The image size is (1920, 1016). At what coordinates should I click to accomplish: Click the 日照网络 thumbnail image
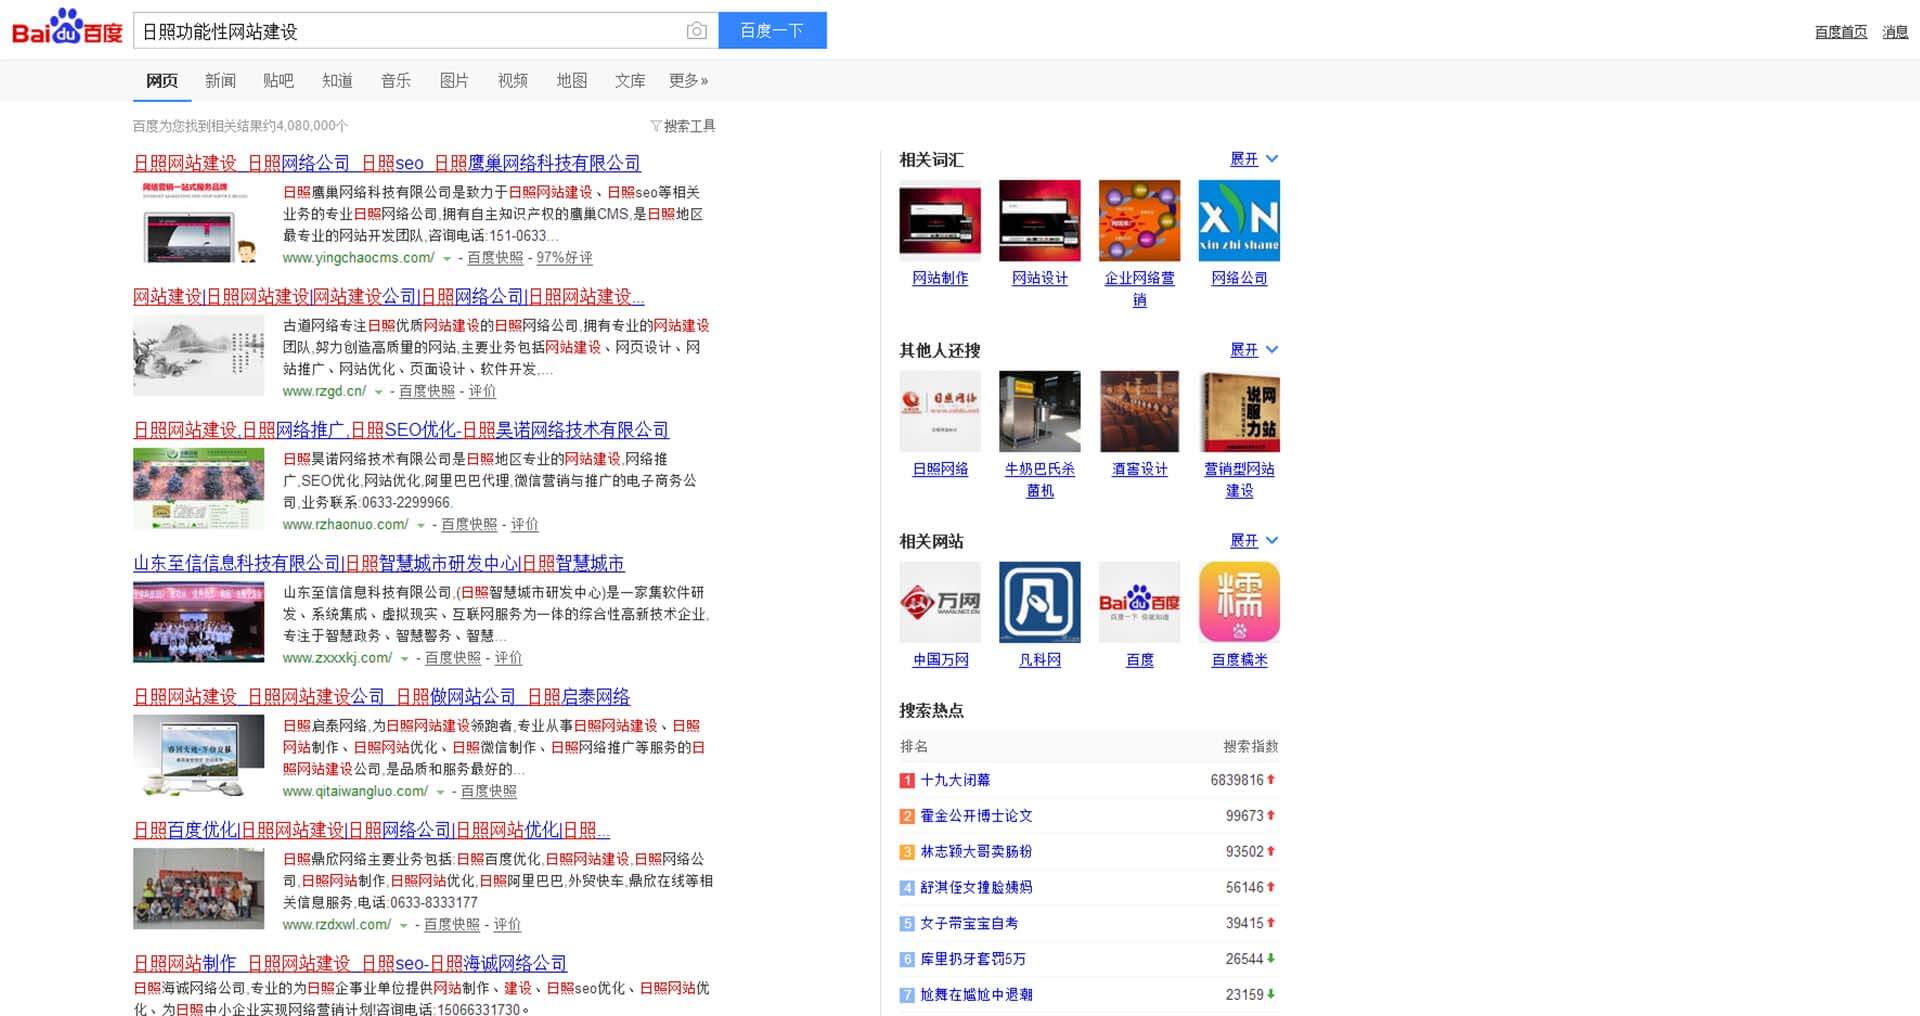coord(940,411)
